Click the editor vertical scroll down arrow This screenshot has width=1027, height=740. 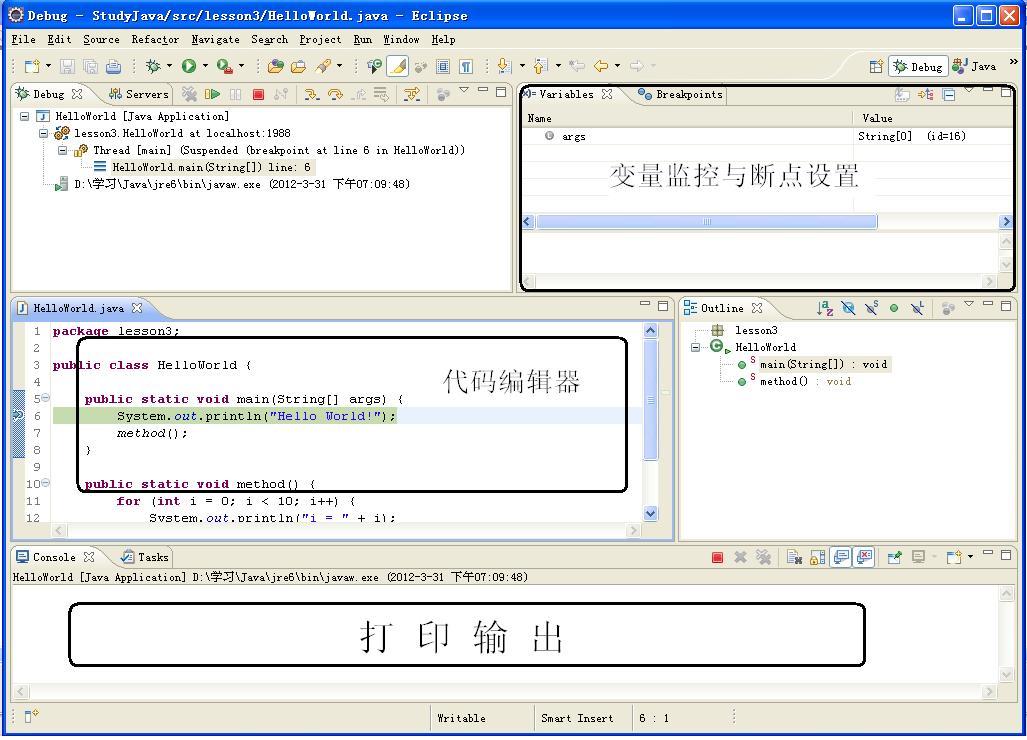650,513
